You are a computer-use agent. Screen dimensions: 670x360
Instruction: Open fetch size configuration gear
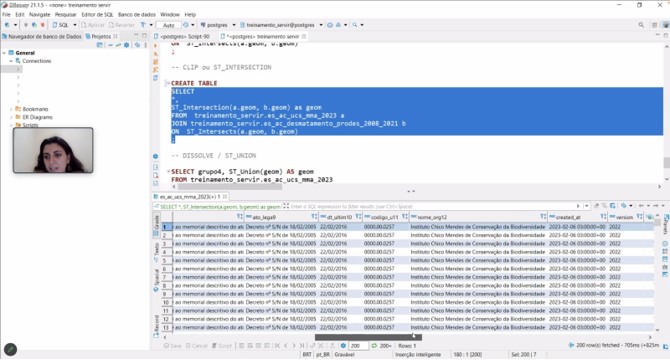click(x=343, y=345)
